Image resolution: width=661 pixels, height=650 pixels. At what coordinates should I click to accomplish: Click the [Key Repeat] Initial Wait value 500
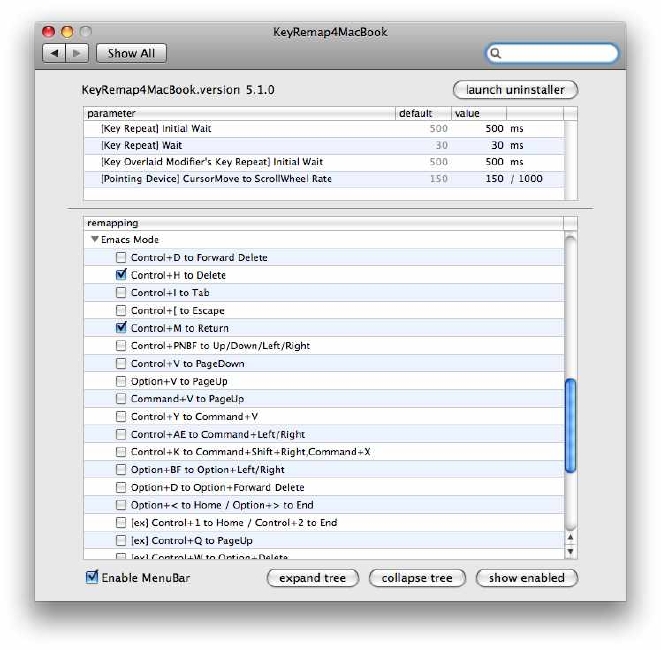click(494, 129)
